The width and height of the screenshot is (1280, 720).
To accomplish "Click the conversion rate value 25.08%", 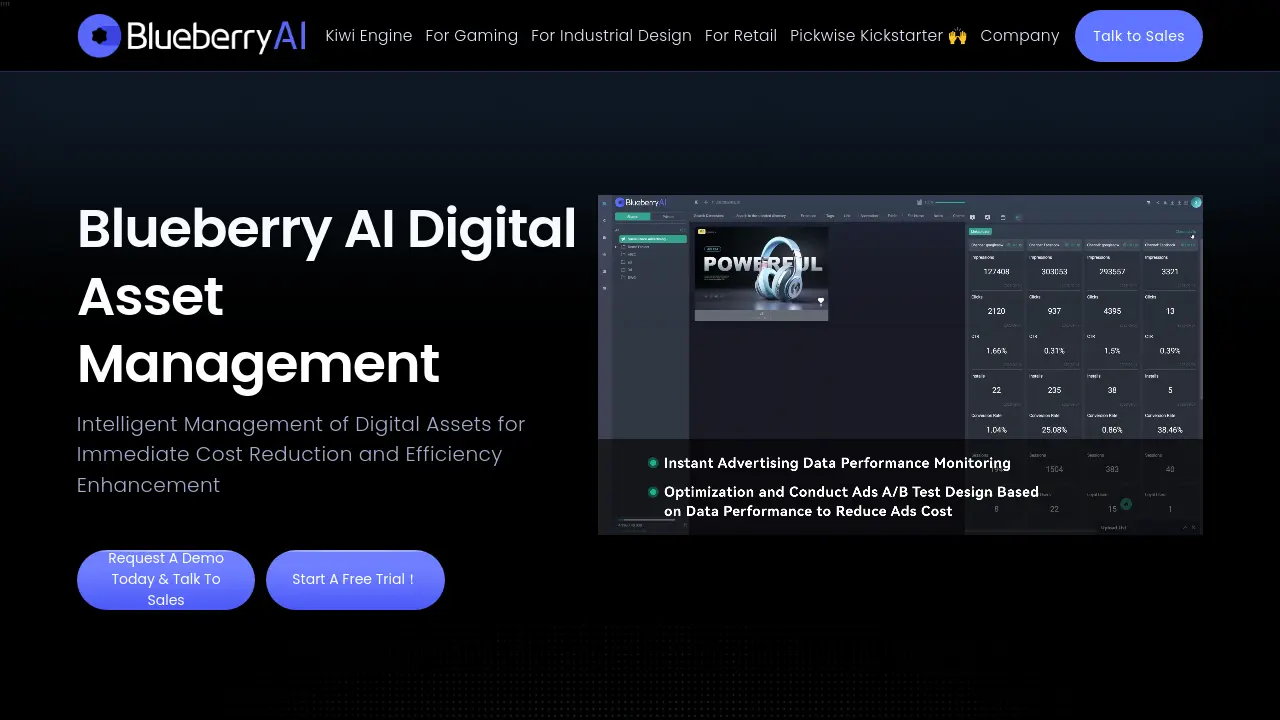I will [x=1054, y=430].
